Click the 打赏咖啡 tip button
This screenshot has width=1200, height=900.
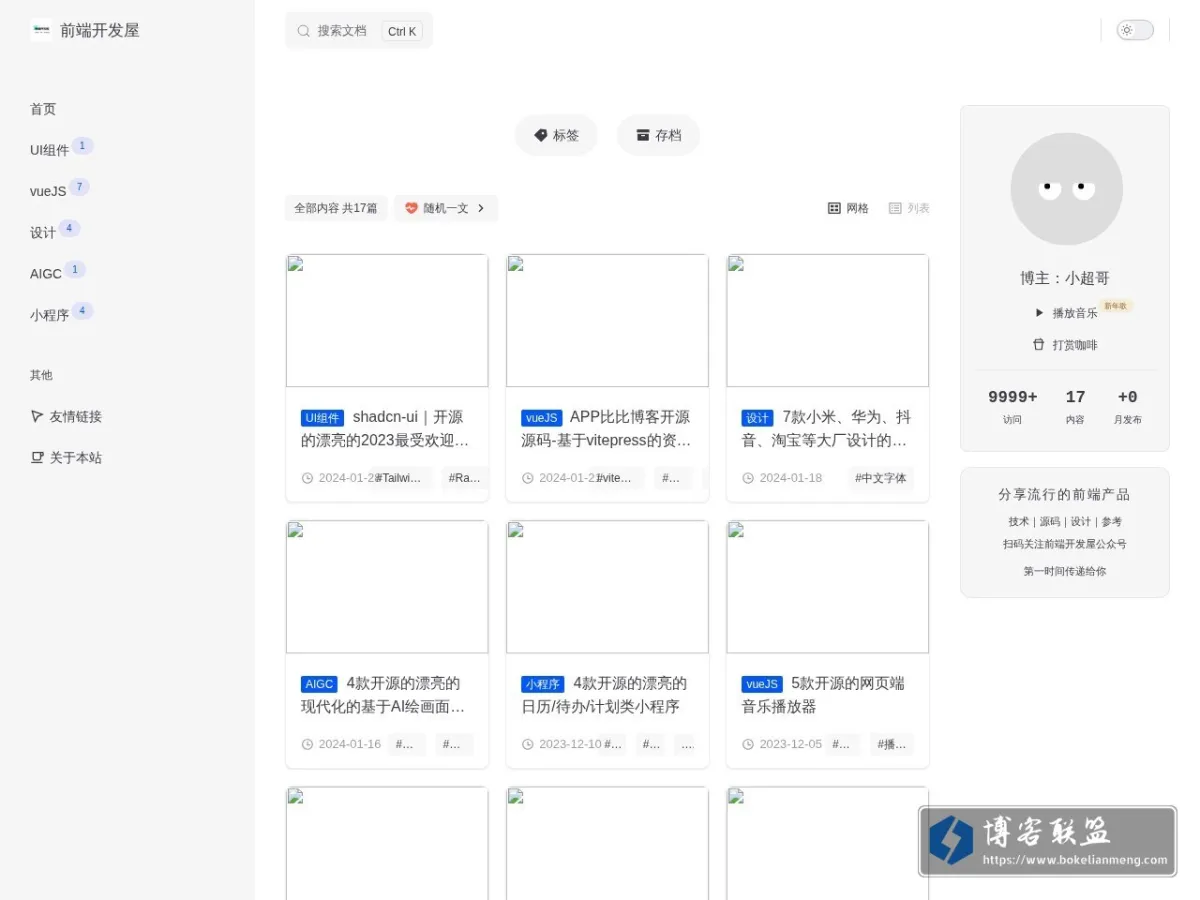click(1065, 345)
